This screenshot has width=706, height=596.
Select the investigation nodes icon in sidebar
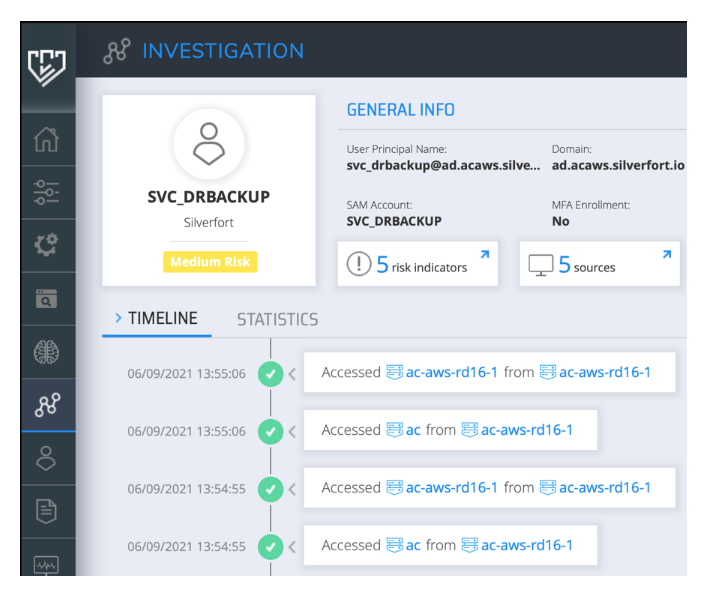pyautogui.click(x=47, y=404)
